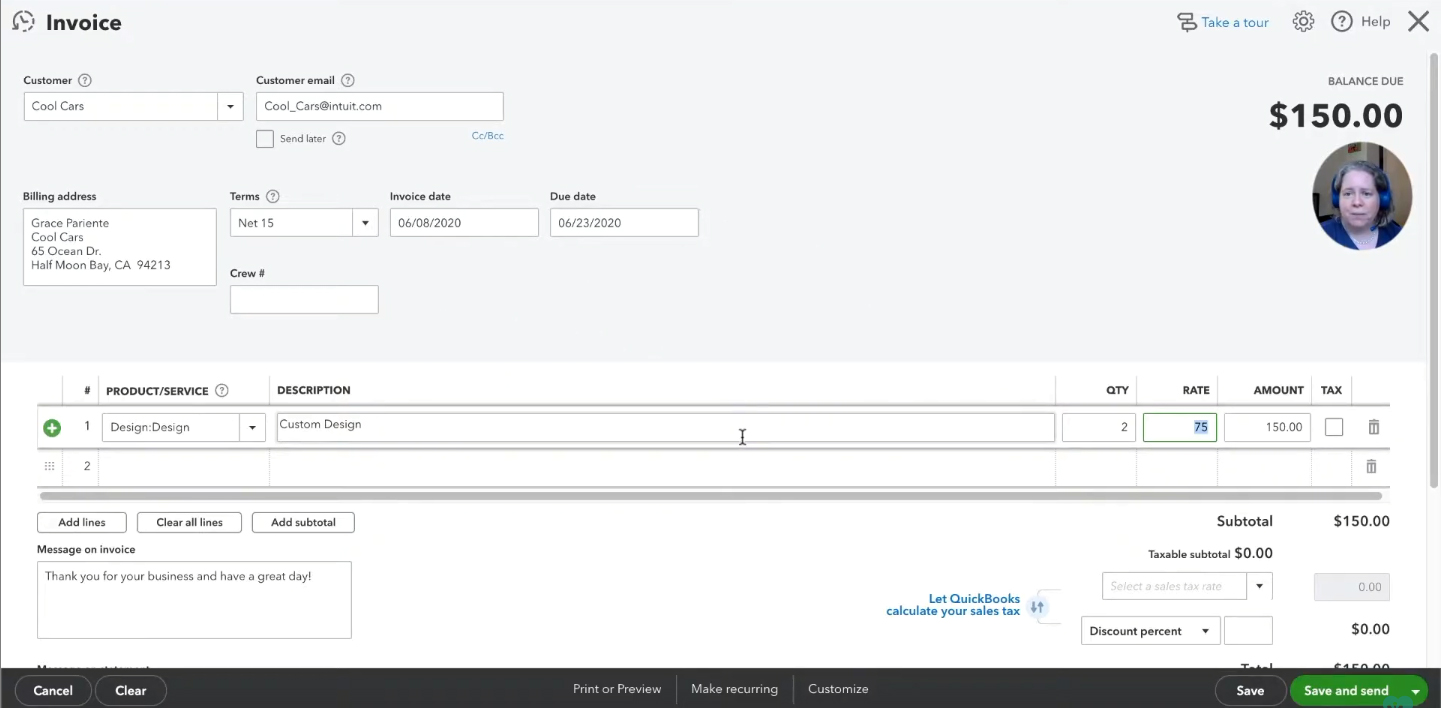Viewport: 1441px width, 708px height.
Task: Click the Add lines button
Action: click(82, 522)
